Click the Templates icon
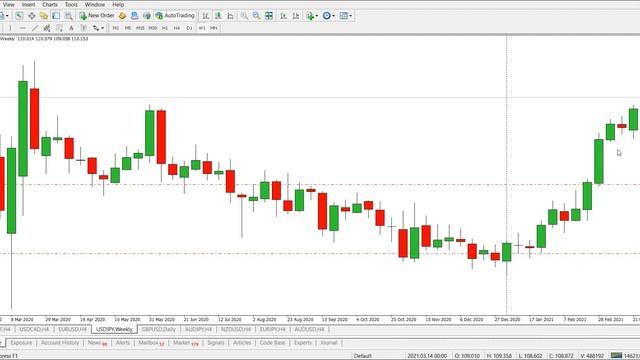The width and height of the screenshot is (640, 360). coord(344,16)
